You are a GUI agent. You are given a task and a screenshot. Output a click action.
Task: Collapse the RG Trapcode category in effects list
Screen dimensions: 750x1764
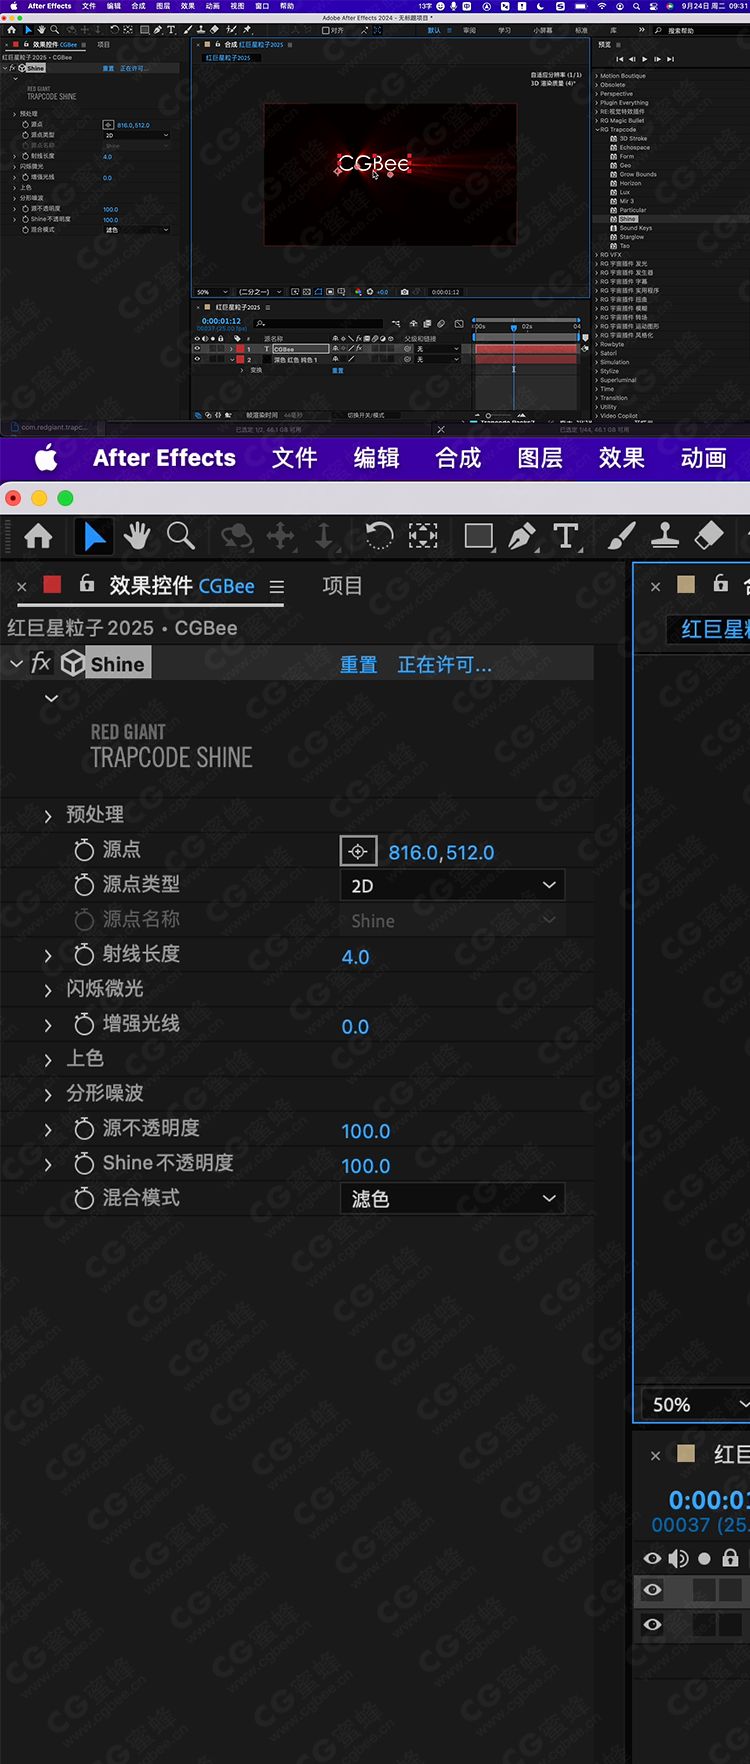click(x=597, y=129)
